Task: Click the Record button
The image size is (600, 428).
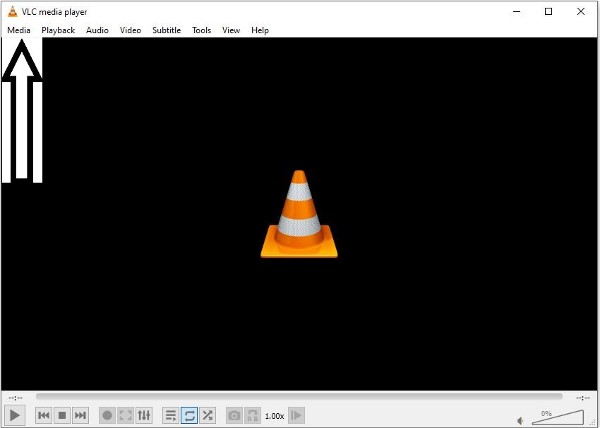Action: click(108, 415)
